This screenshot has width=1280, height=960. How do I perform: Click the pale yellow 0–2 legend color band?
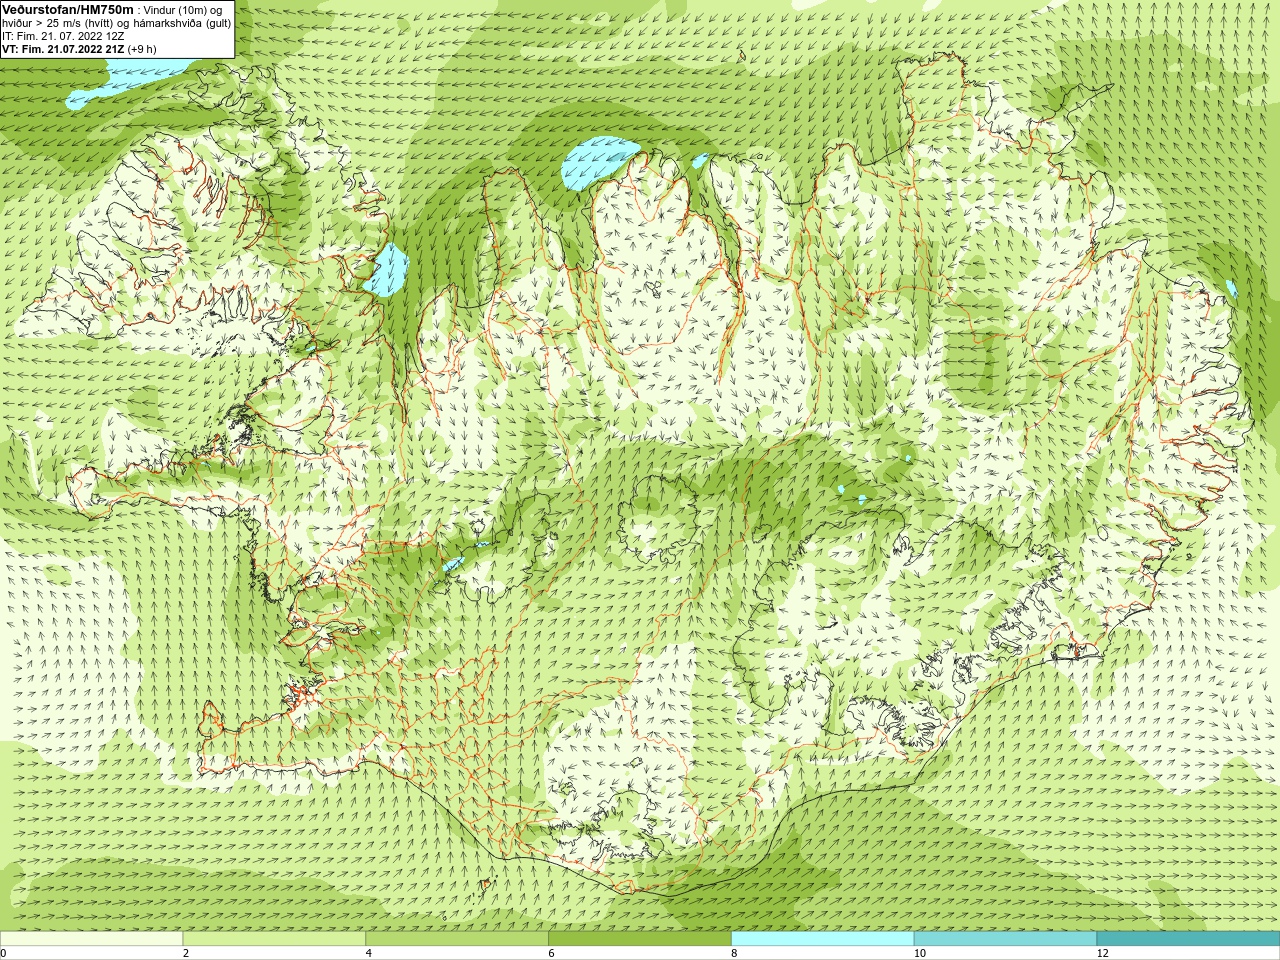pyautogui.click(x=91, y=939)
